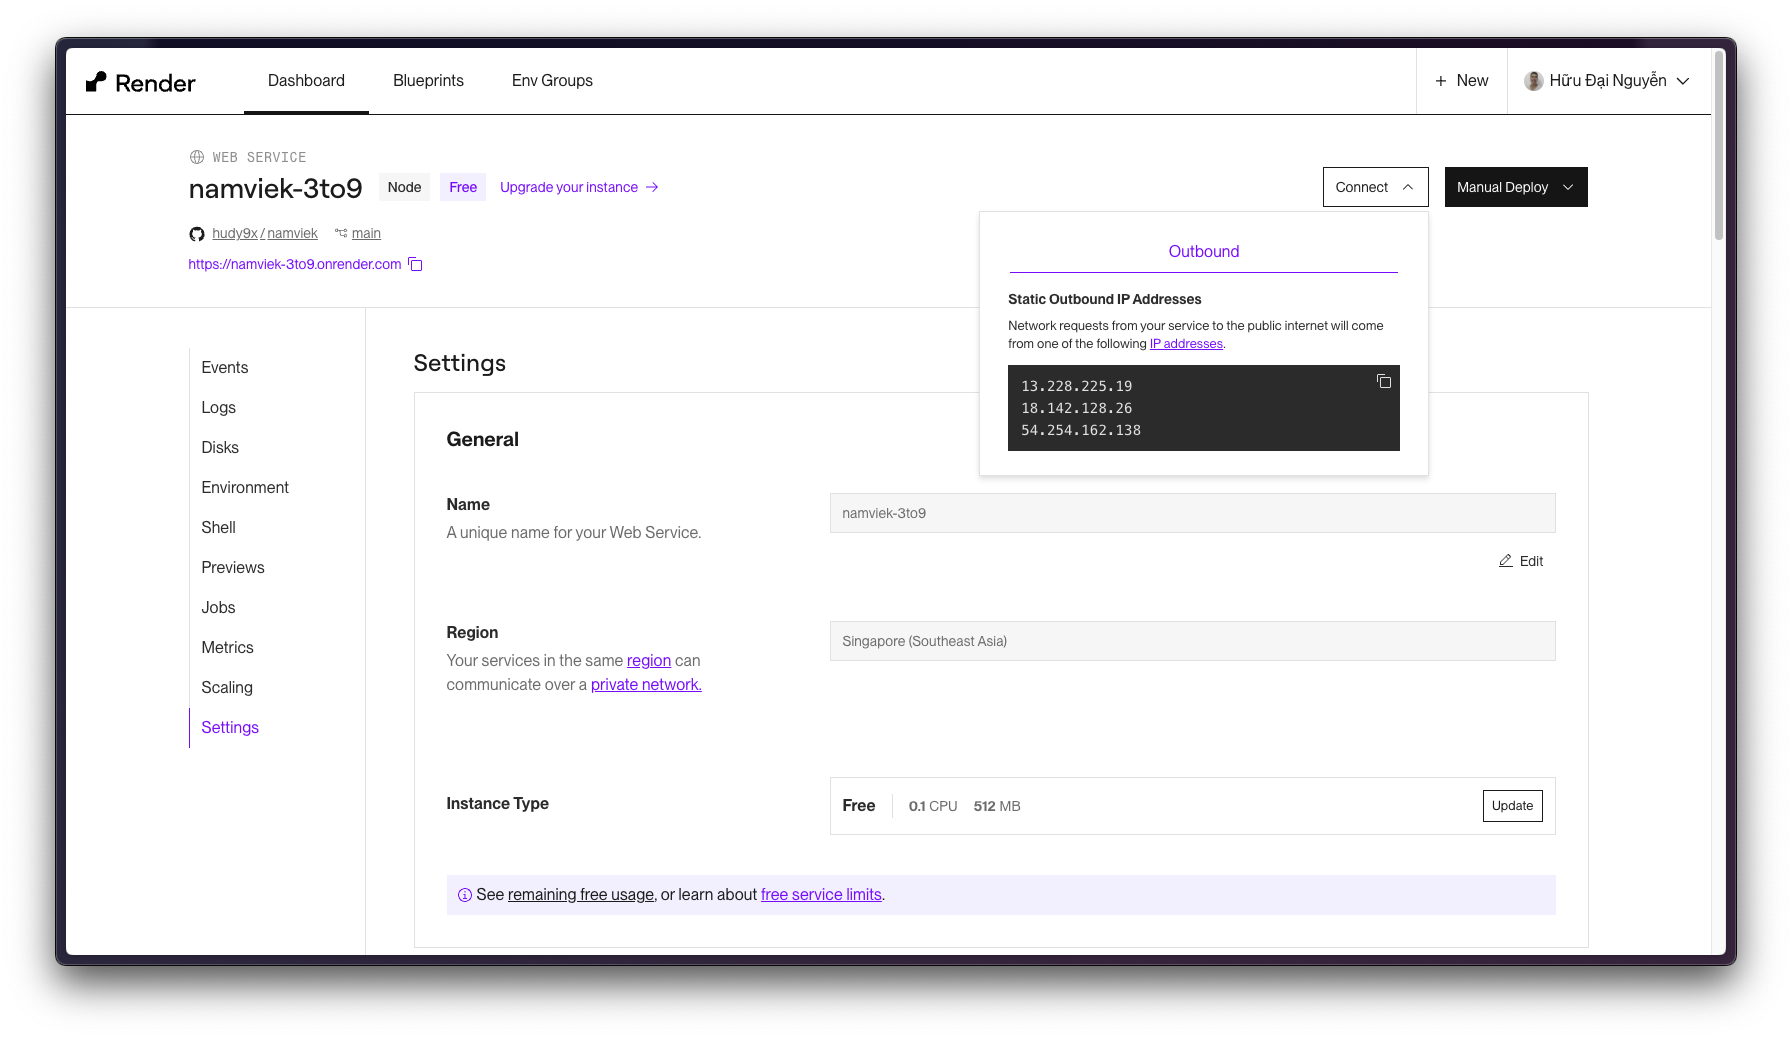Click the IP addresses link
The height and width of the screenshot is (1039, 1792).
(1186, 344)
